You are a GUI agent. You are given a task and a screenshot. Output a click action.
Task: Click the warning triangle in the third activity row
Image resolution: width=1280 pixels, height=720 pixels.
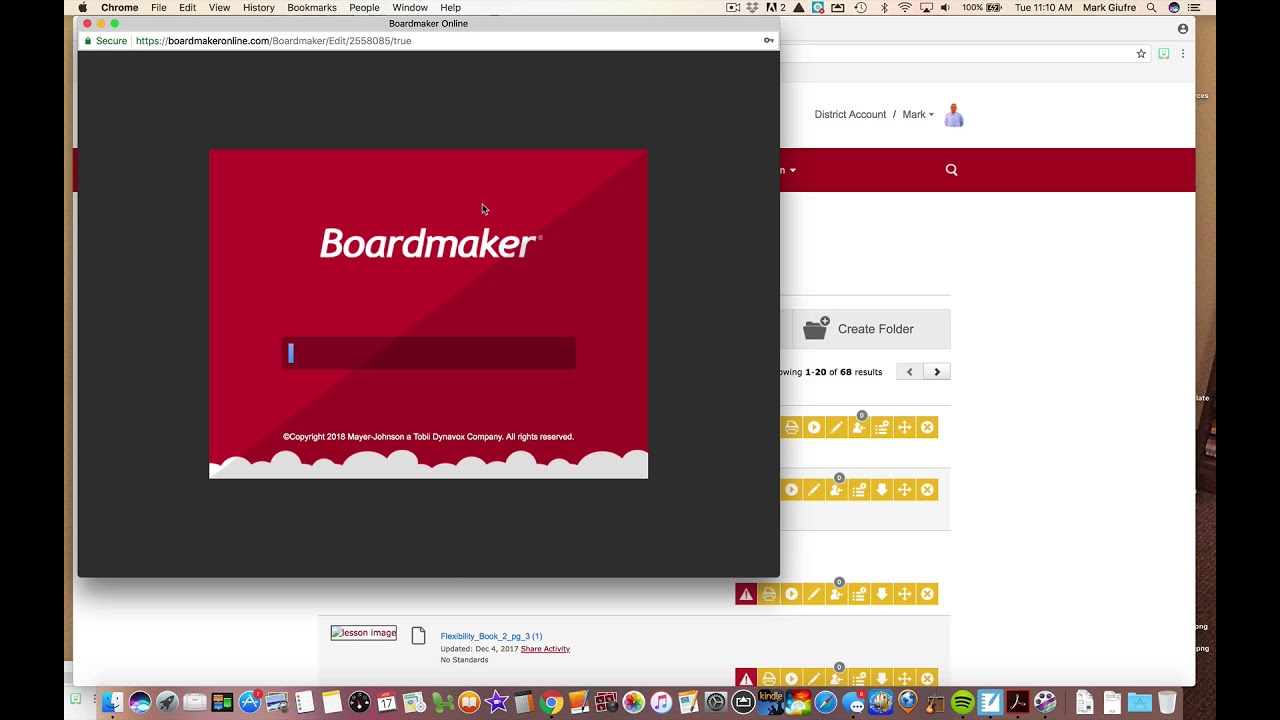tap(746, 594)
